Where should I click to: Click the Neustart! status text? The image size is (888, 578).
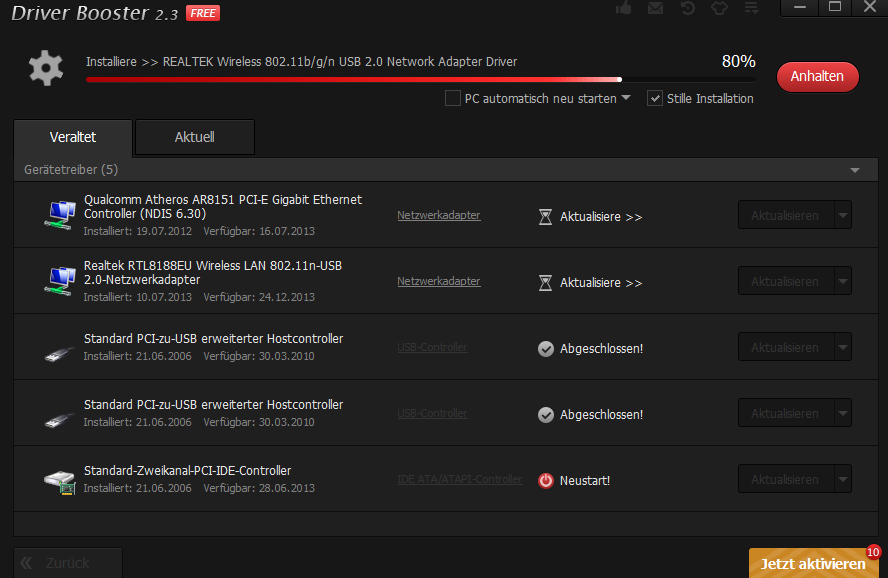coord(585,481)
